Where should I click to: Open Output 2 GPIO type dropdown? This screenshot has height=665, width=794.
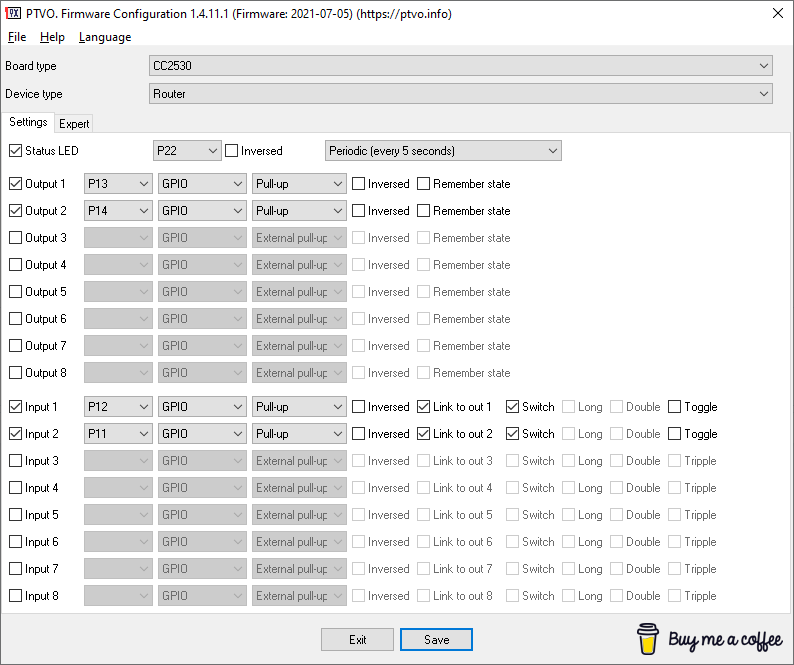202,211
